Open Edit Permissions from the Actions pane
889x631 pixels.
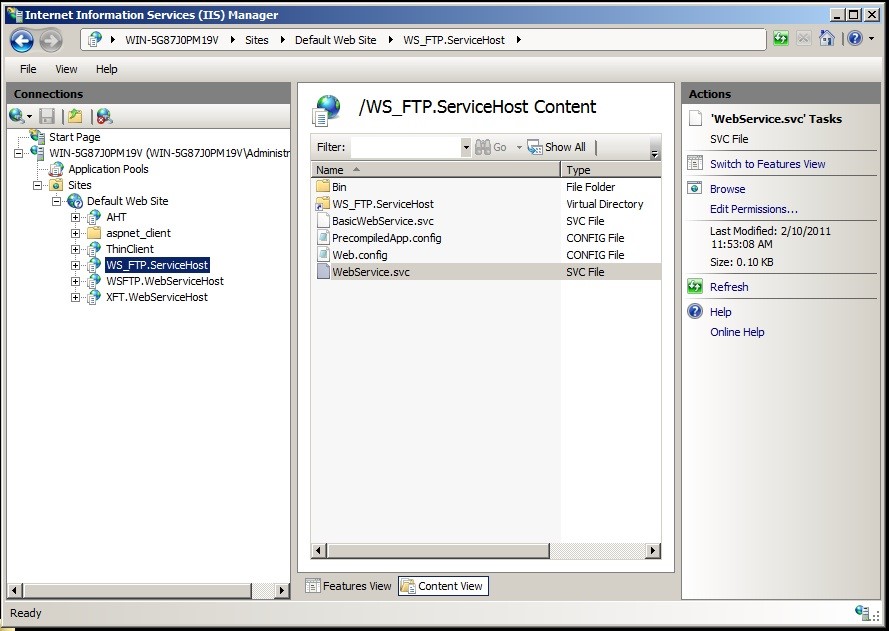[x=752, y=209]
